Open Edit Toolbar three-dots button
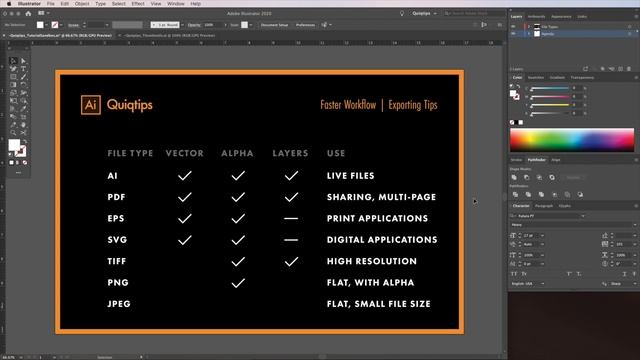Viewport: 640px width, 360px height. pos(18,173)
